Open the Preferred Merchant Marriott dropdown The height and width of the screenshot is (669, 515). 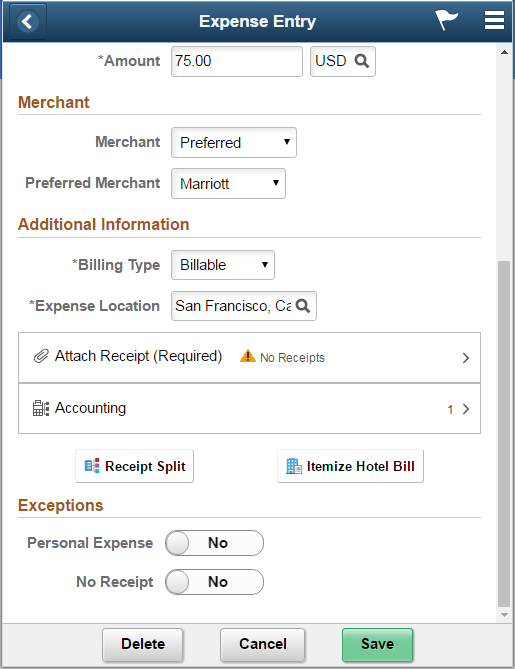(x=228, y=183)
